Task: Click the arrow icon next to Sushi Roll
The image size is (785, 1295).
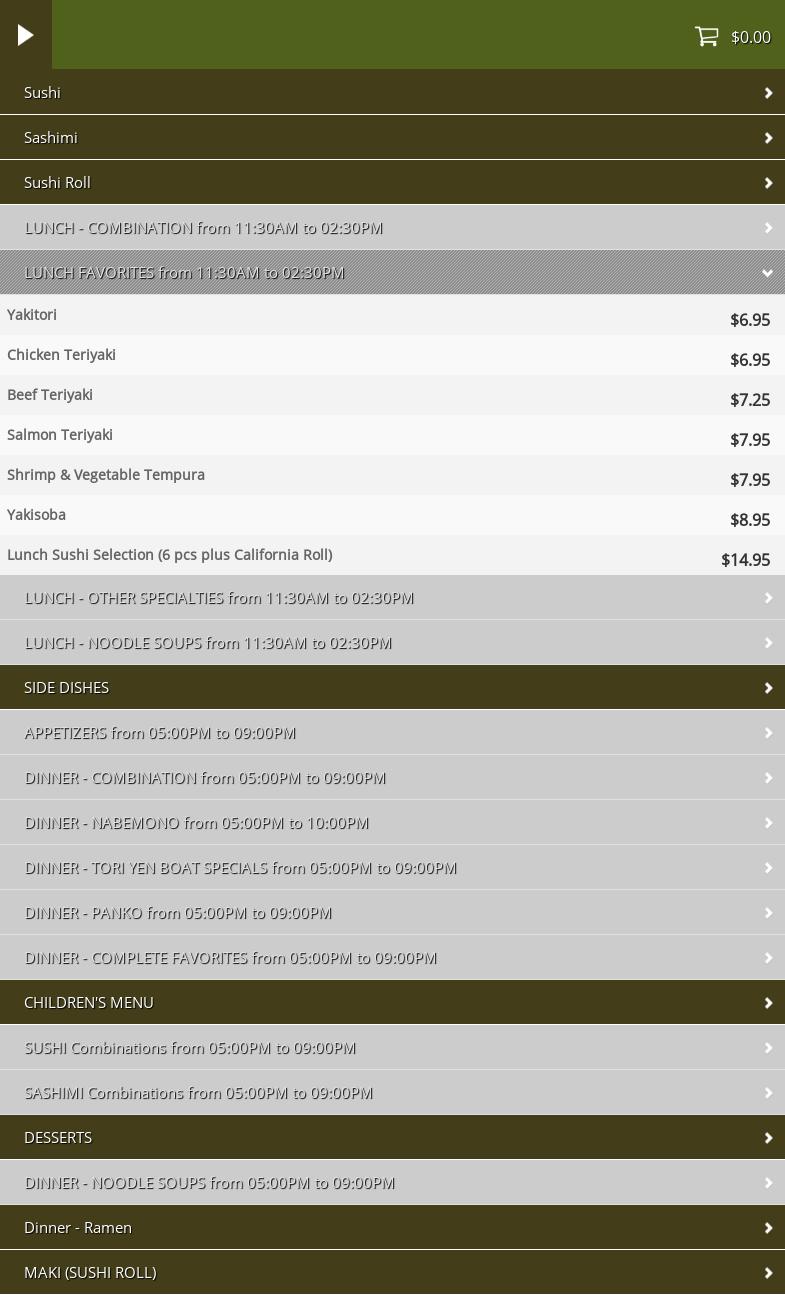Action: pyautogui.click(x=768, y=183)
